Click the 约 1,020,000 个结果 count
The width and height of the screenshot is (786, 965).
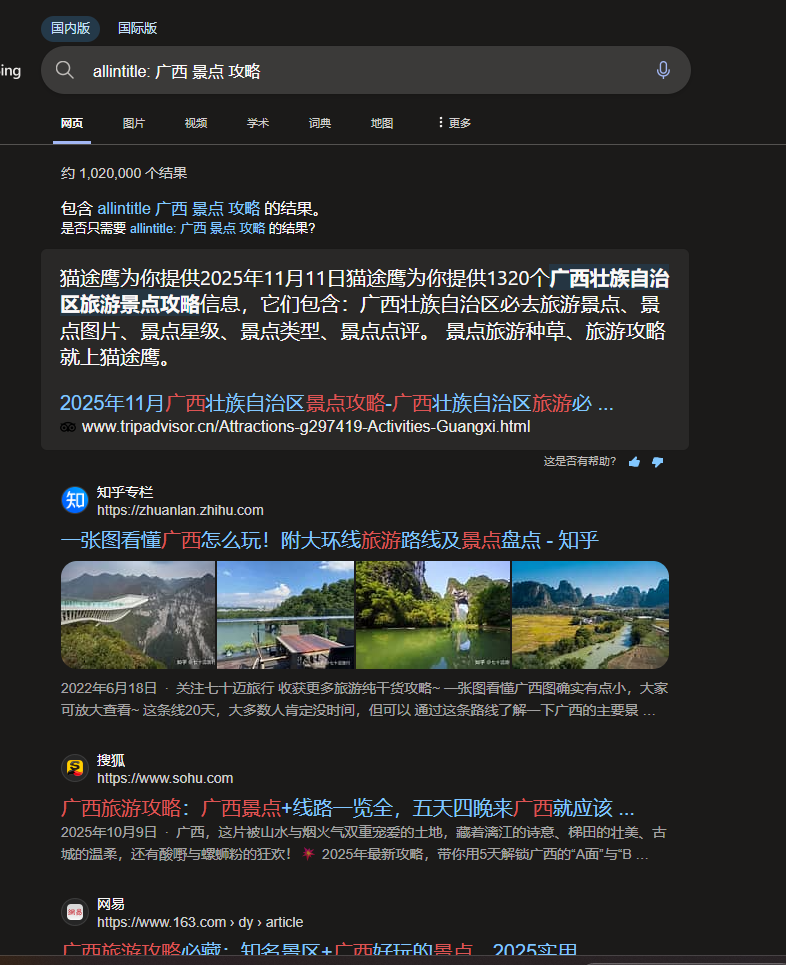click(x=124, y=173)
